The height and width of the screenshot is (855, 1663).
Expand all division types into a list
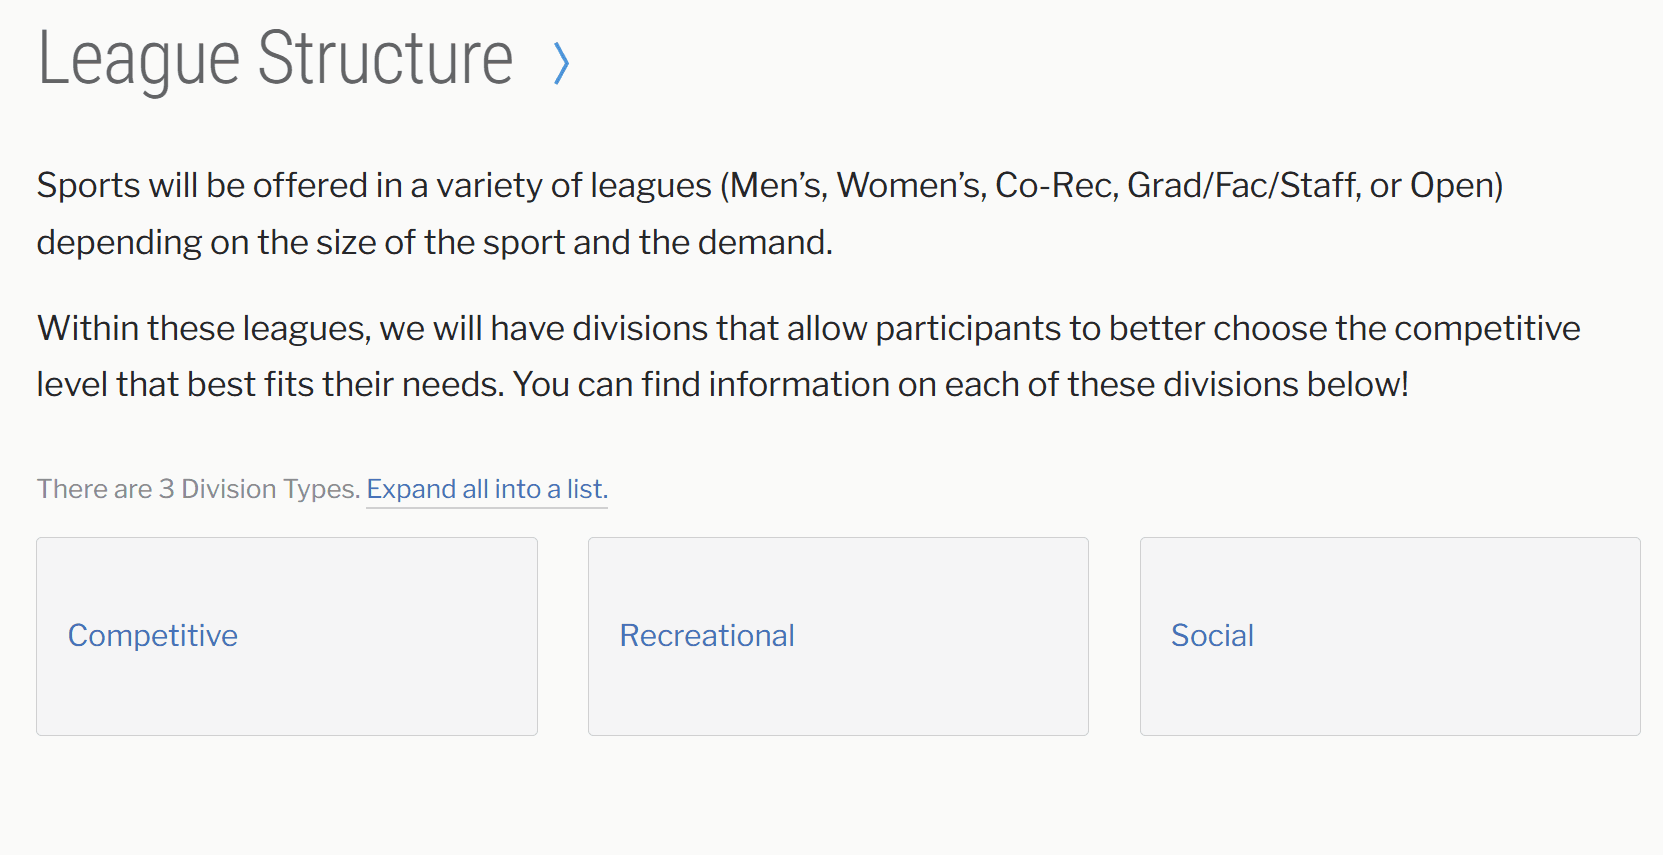tap(487, 489)
